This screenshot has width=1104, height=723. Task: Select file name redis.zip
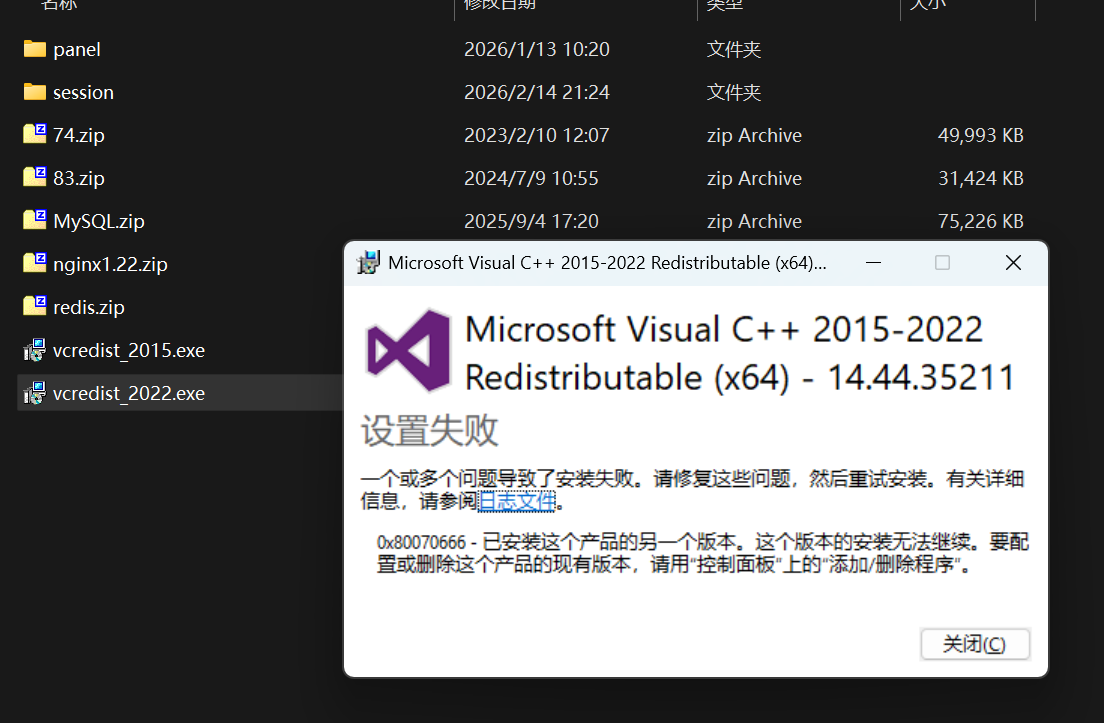[x=89, y=307]
